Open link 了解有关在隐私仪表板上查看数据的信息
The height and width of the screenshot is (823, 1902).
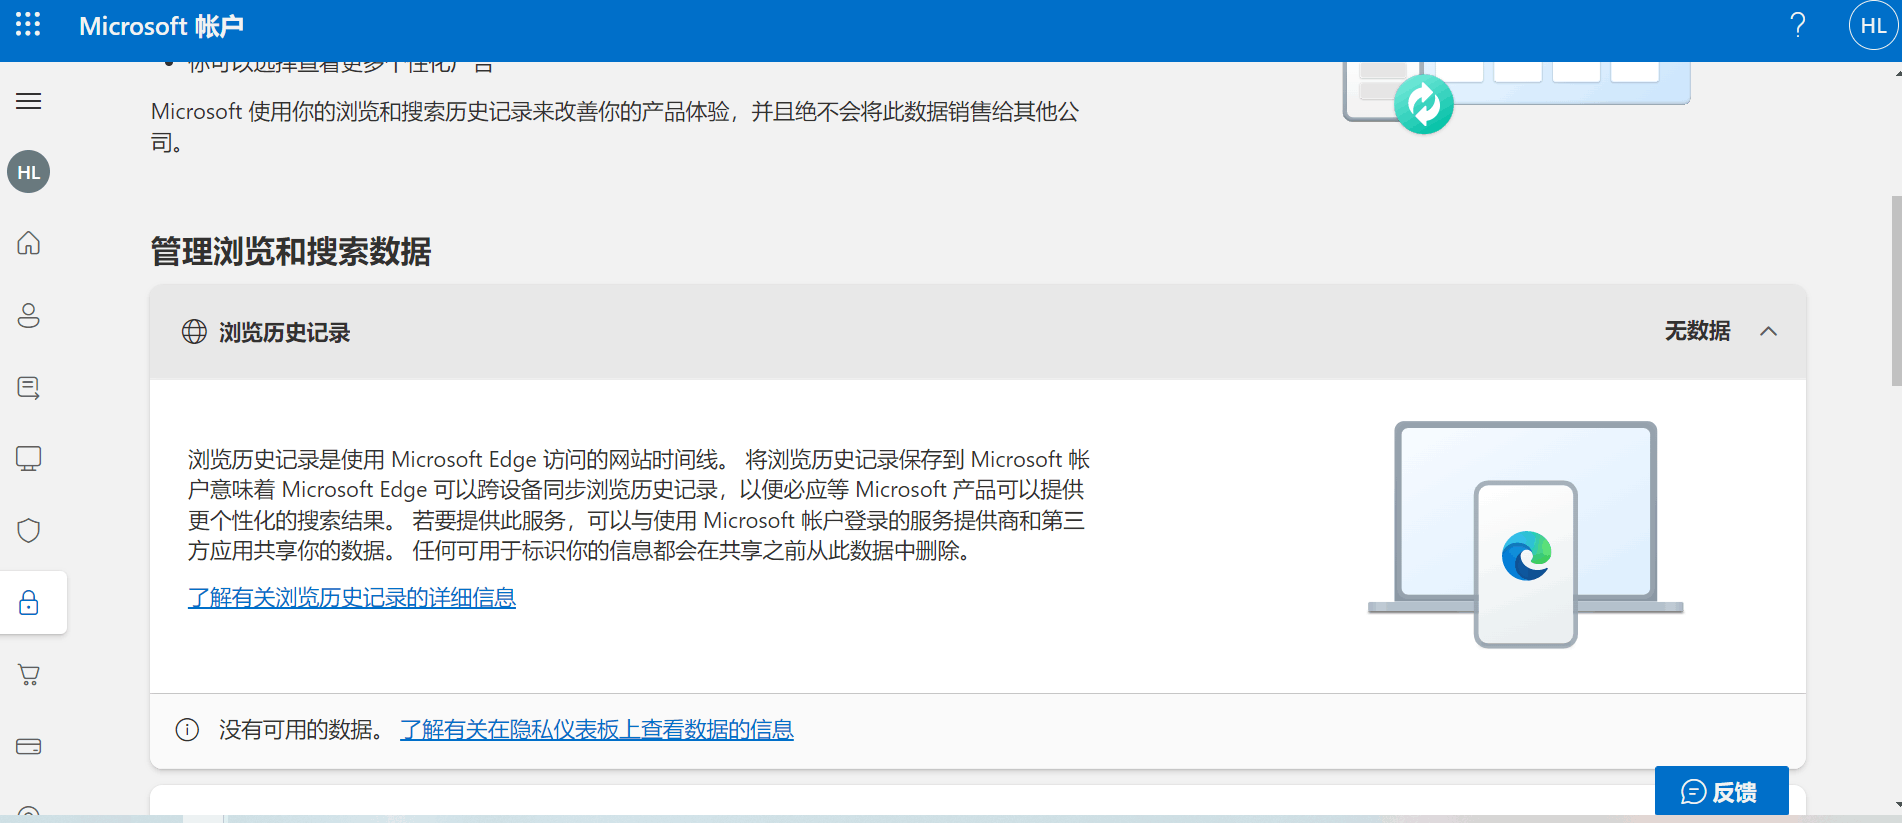click(597, 730)
